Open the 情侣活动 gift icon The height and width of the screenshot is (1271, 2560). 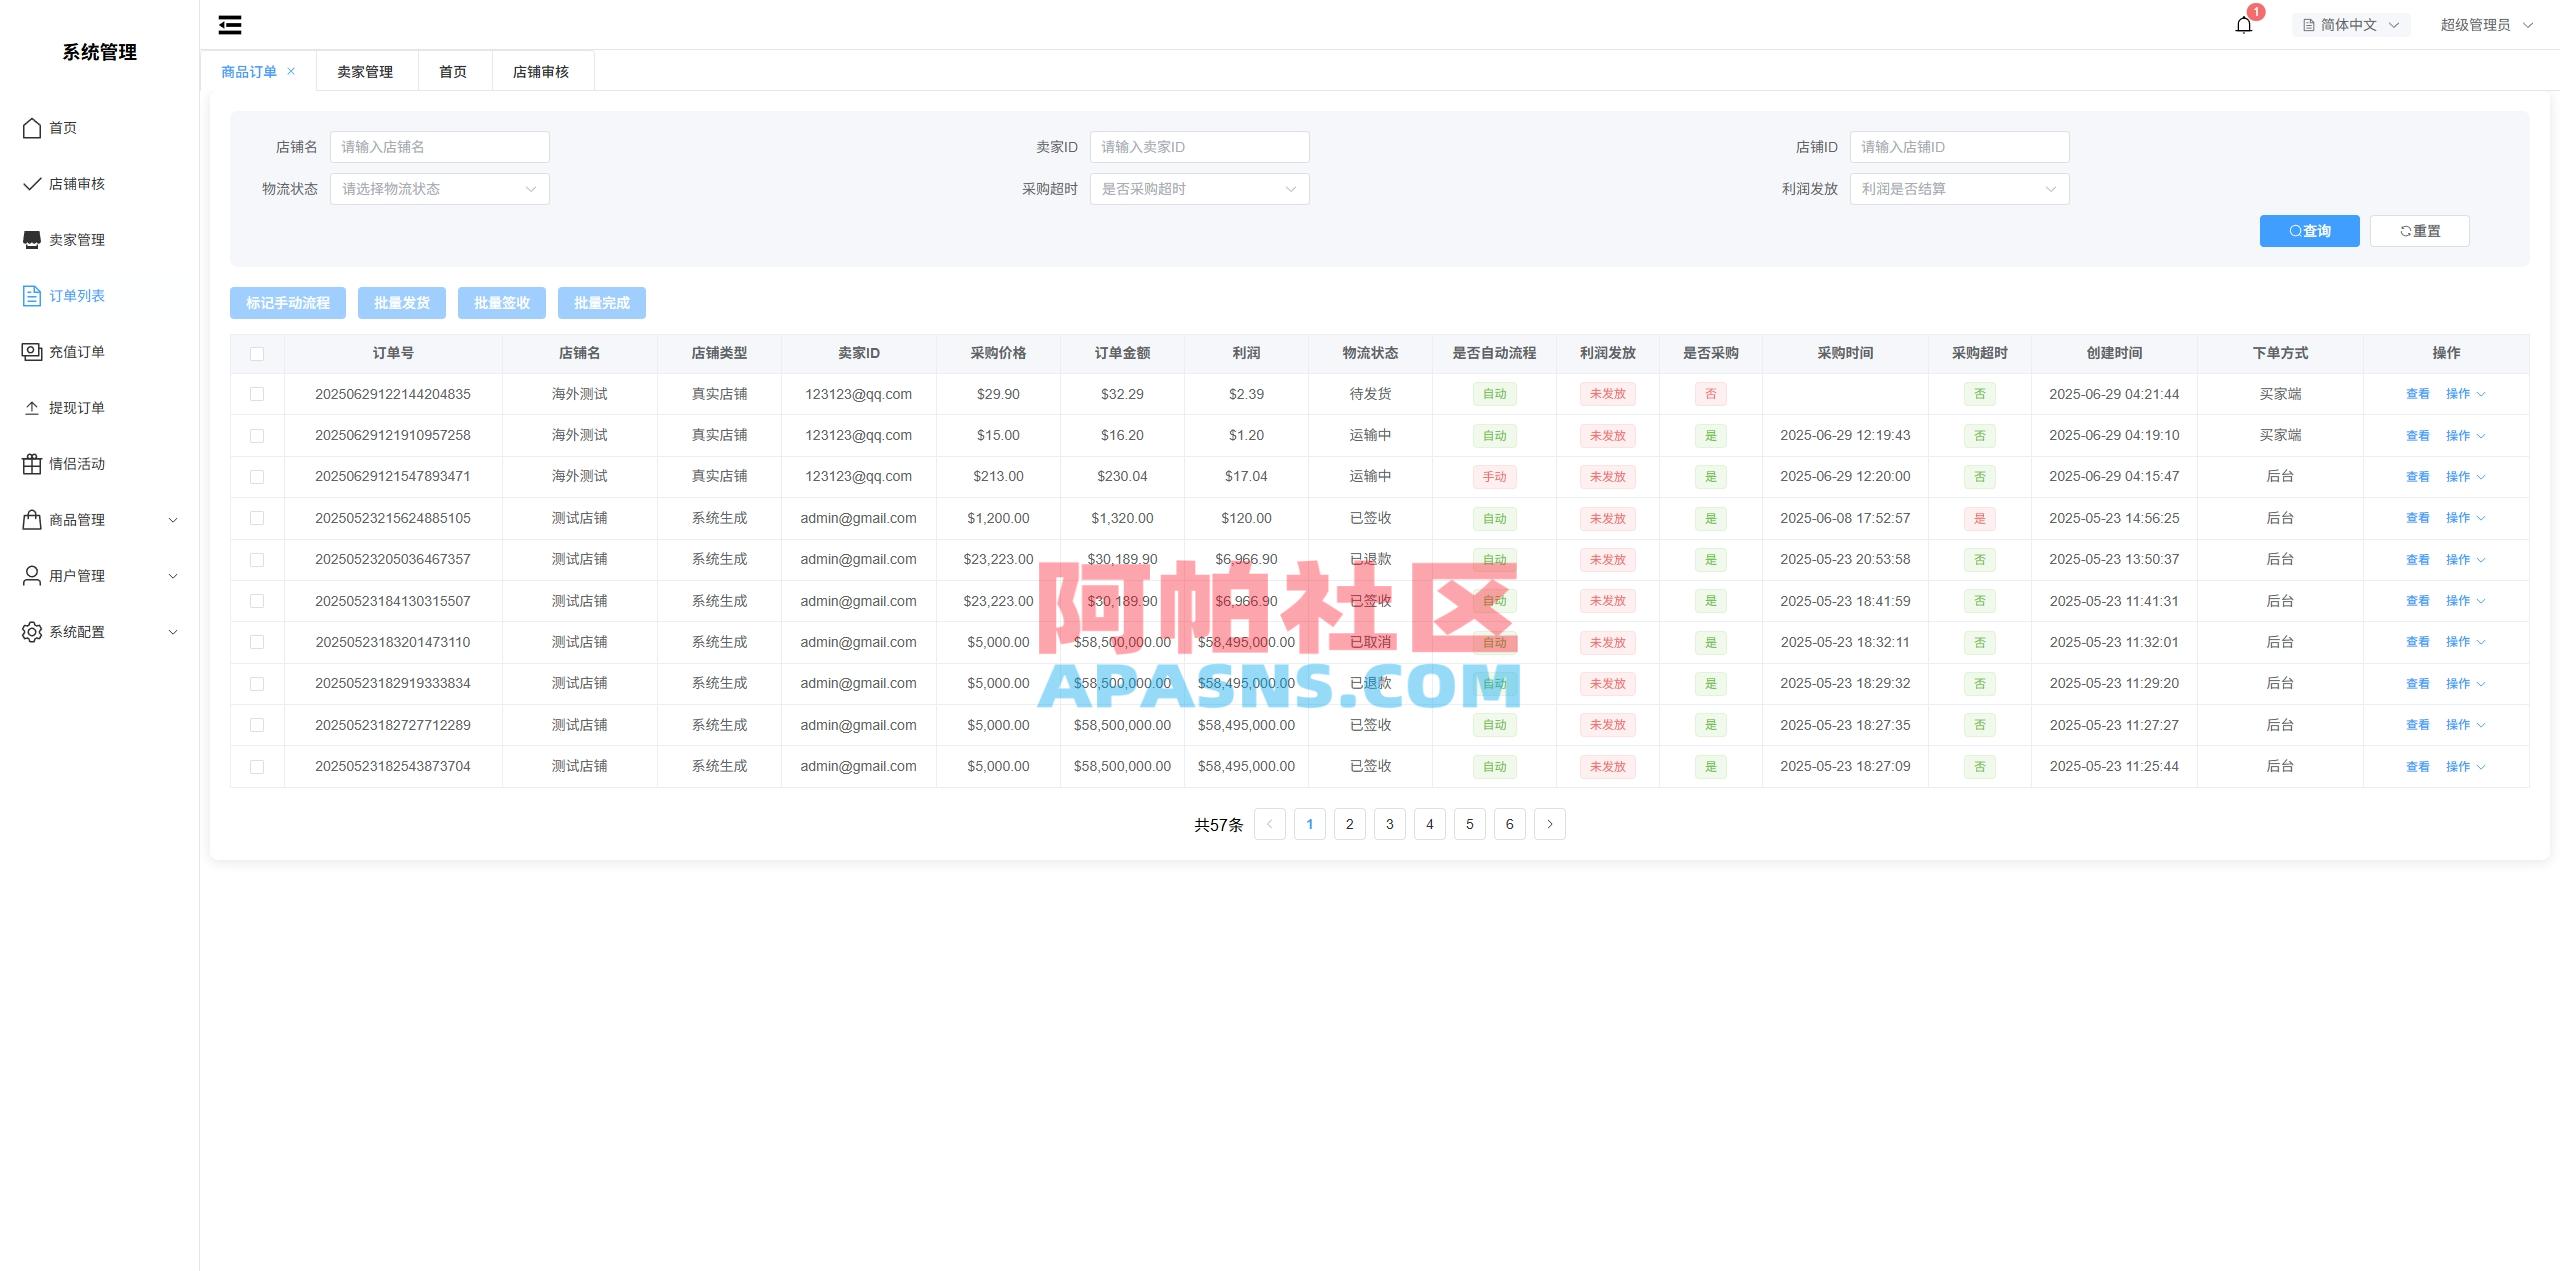coord(31,463)
